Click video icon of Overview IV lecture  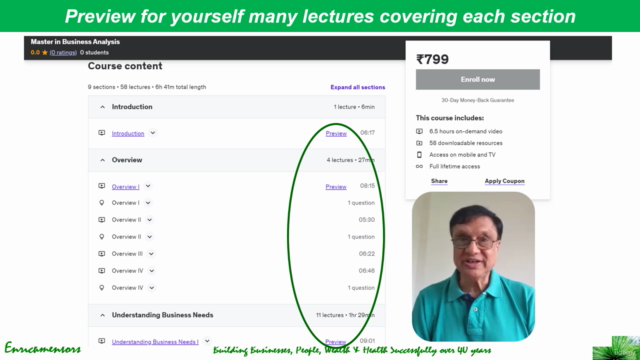(x=102, y=271)
